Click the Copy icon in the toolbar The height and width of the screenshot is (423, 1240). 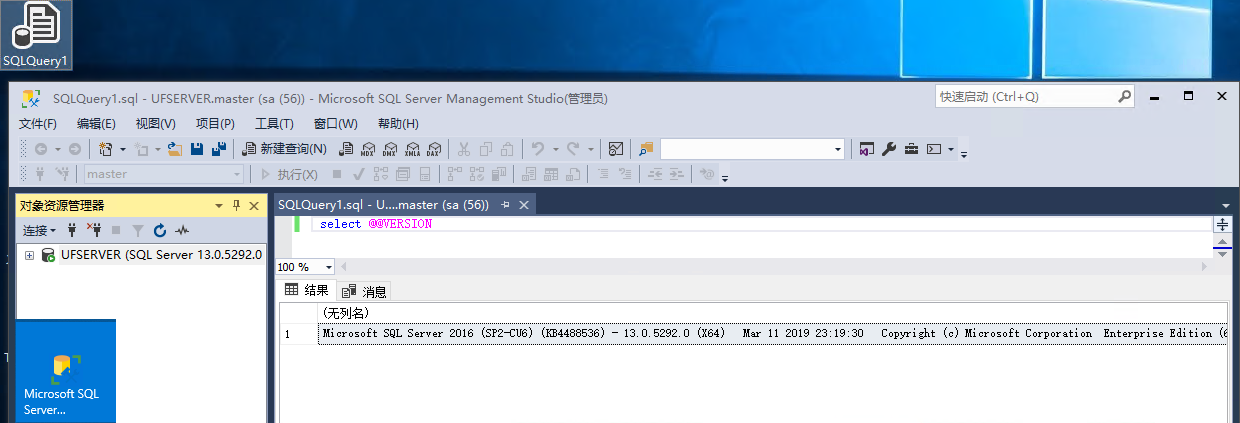coord(486,149)
